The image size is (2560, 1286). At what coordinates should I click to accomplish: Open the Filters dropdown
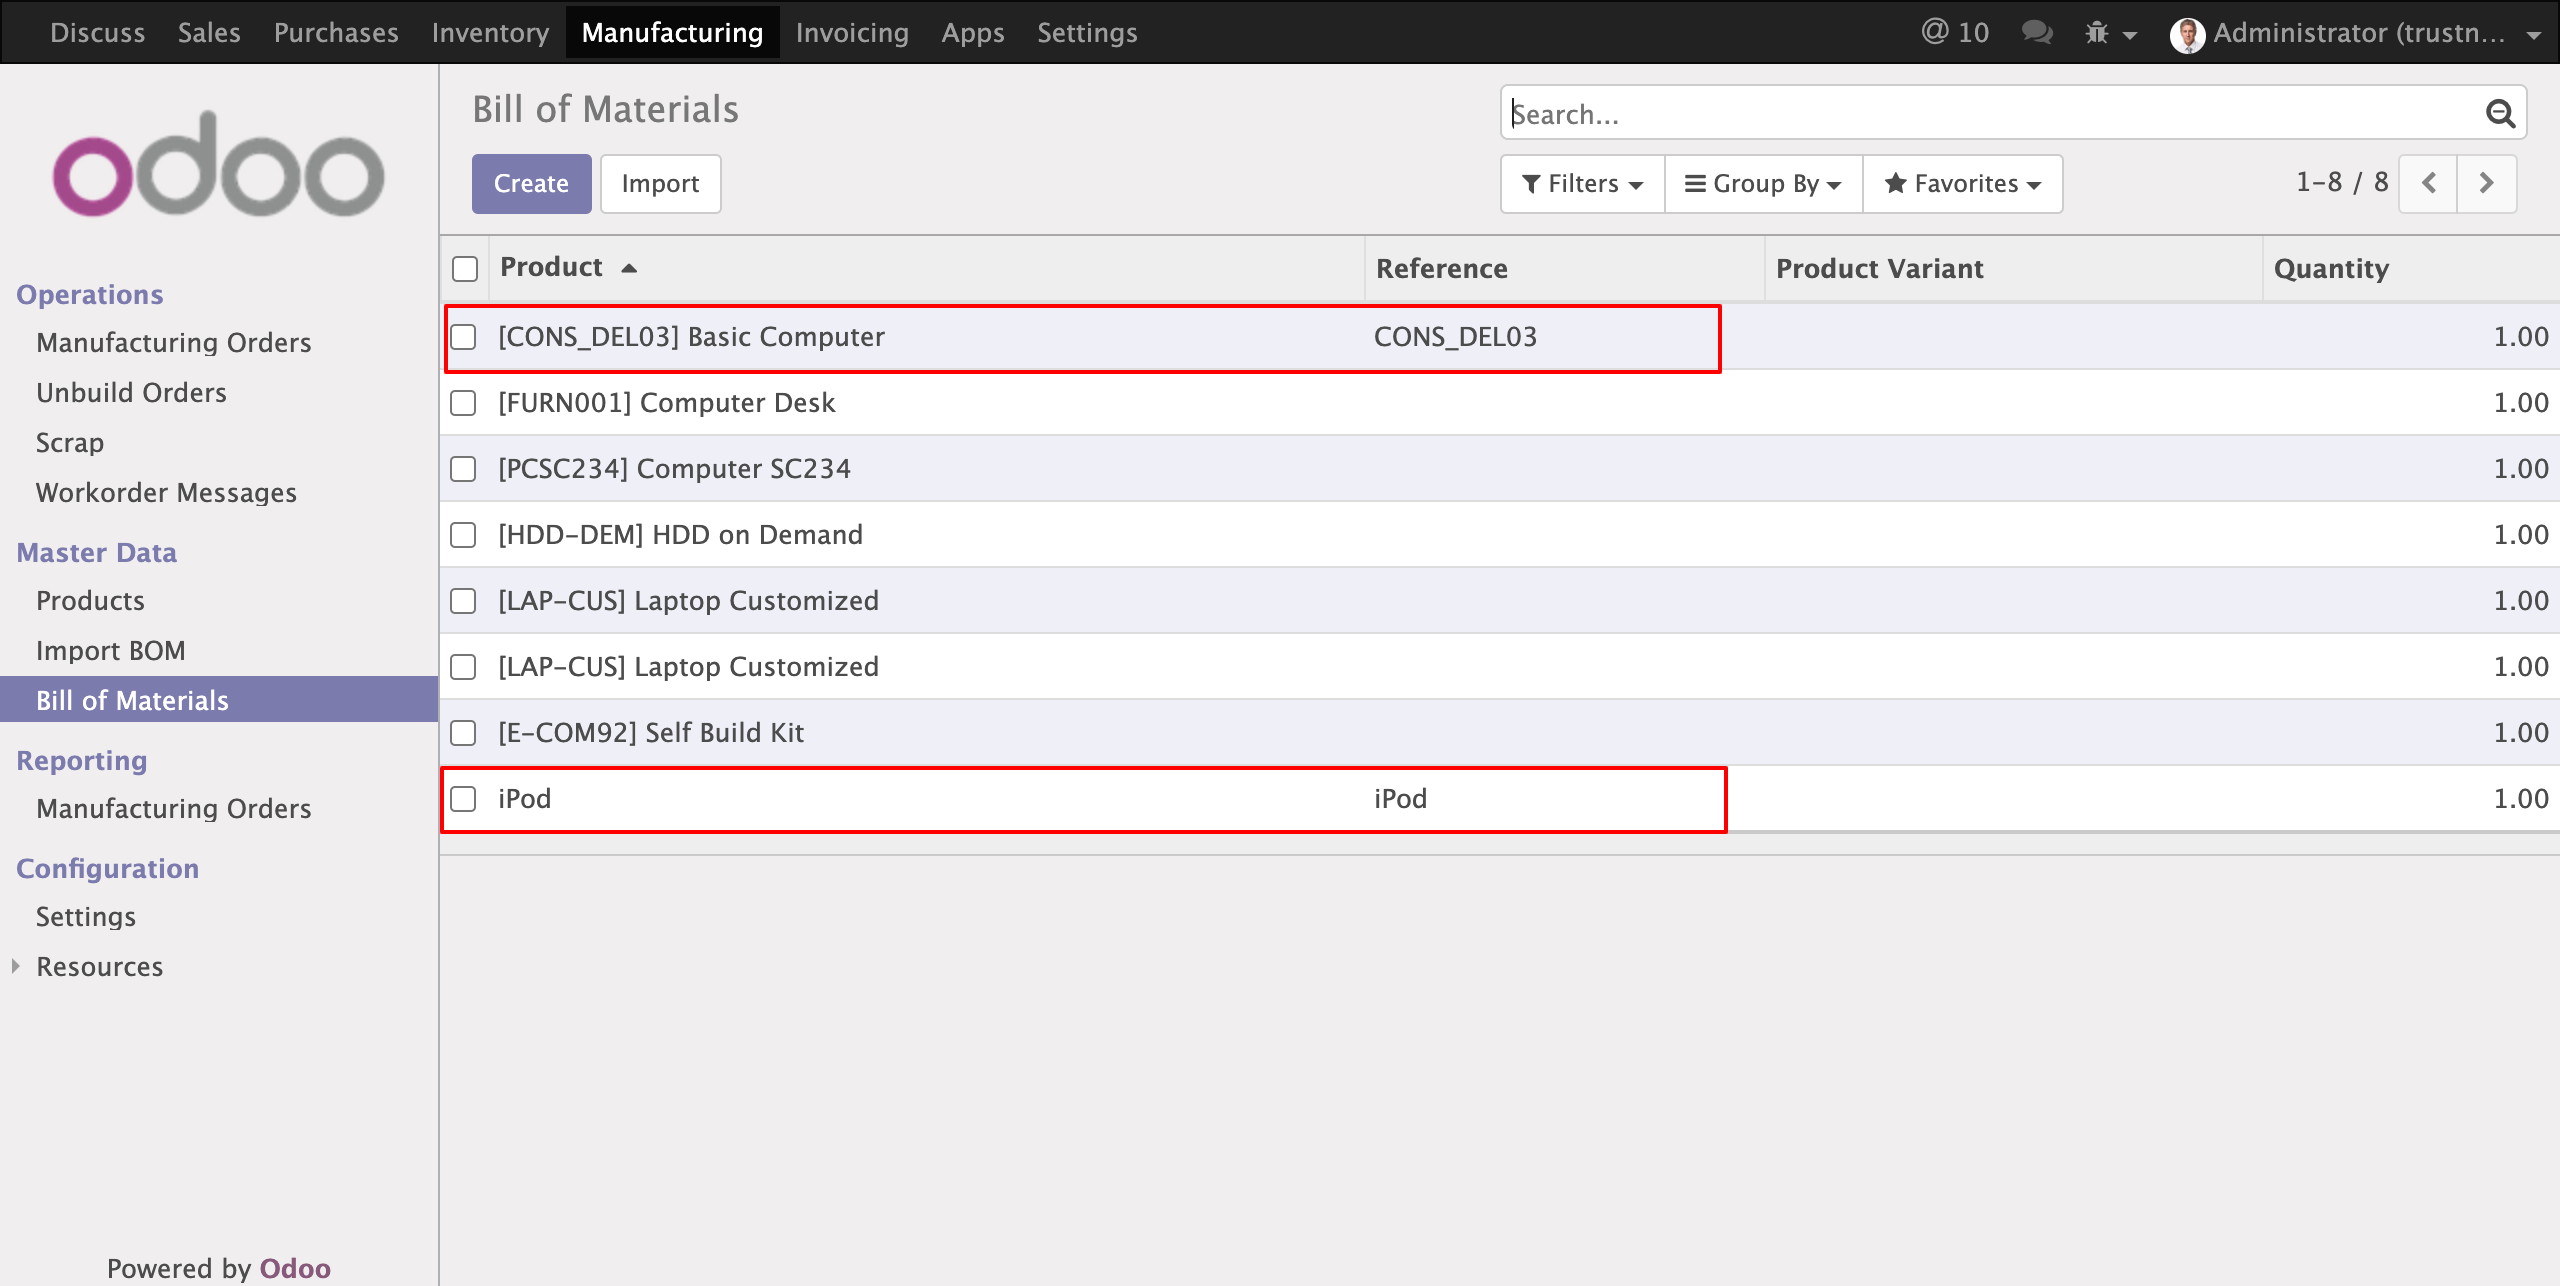point(1582,184)
